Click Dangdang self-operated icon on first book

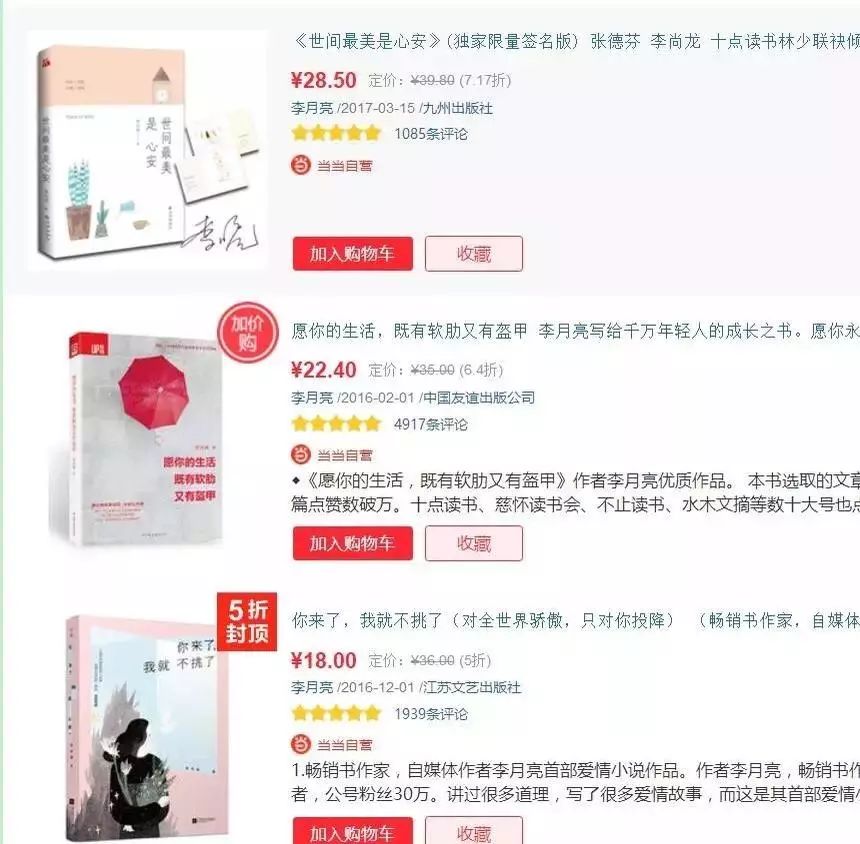click(x=301, y=165)
